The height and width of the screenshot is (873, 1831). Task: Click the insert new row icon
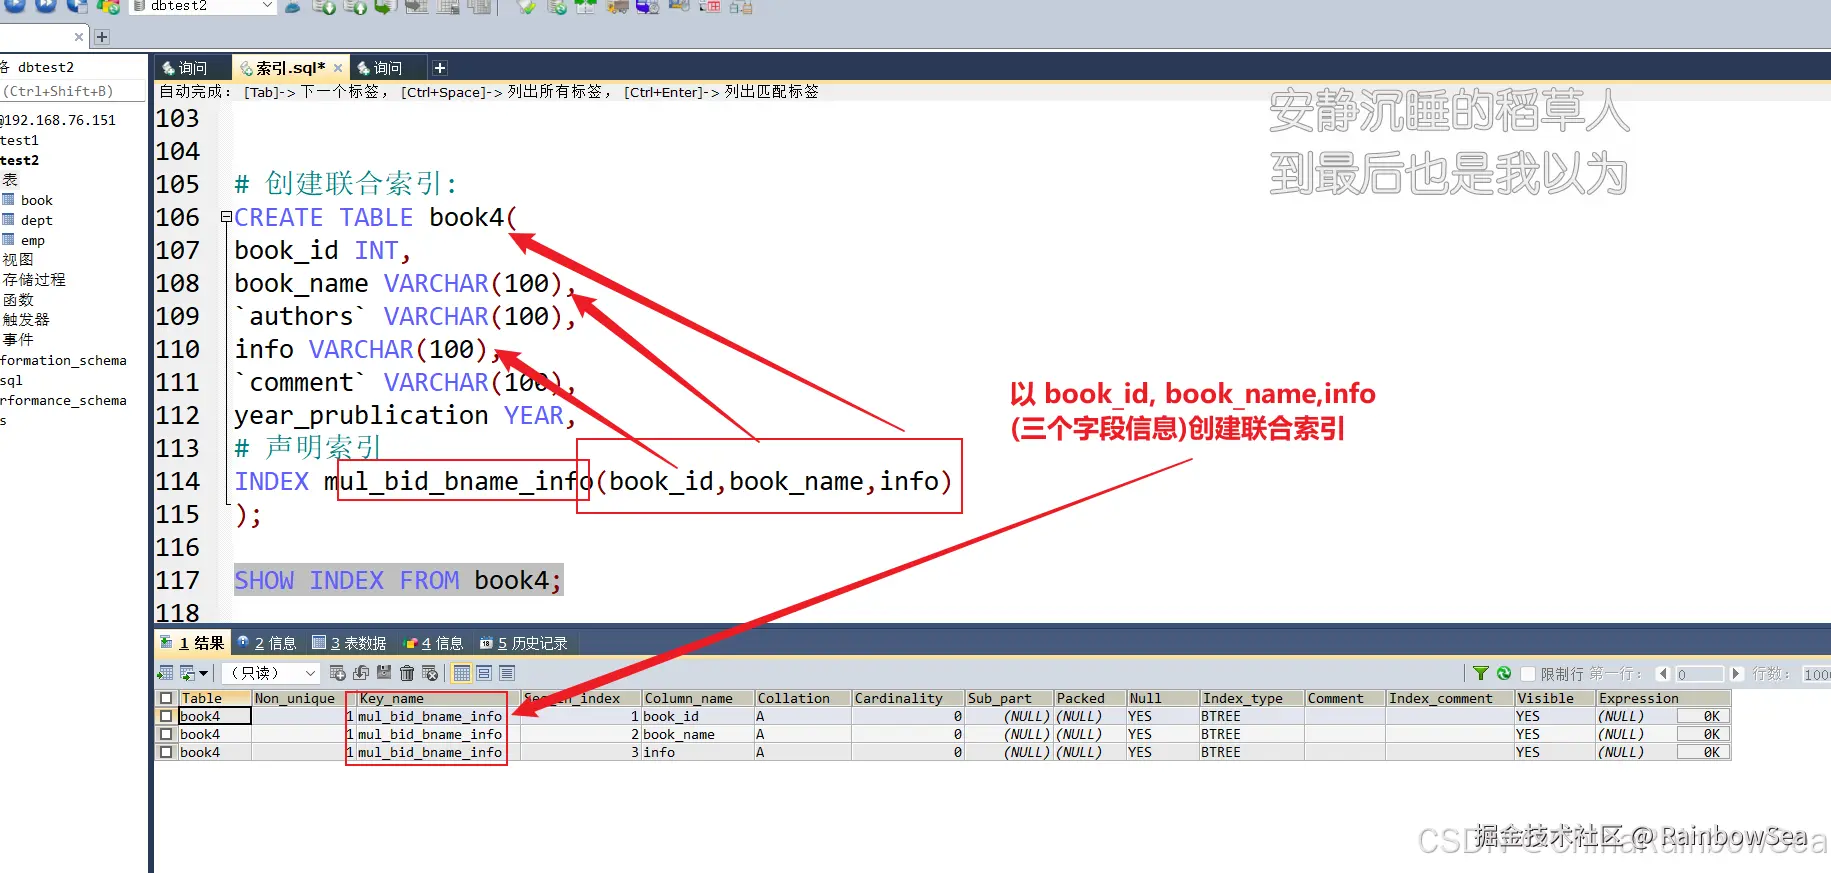tap(337, 673)
